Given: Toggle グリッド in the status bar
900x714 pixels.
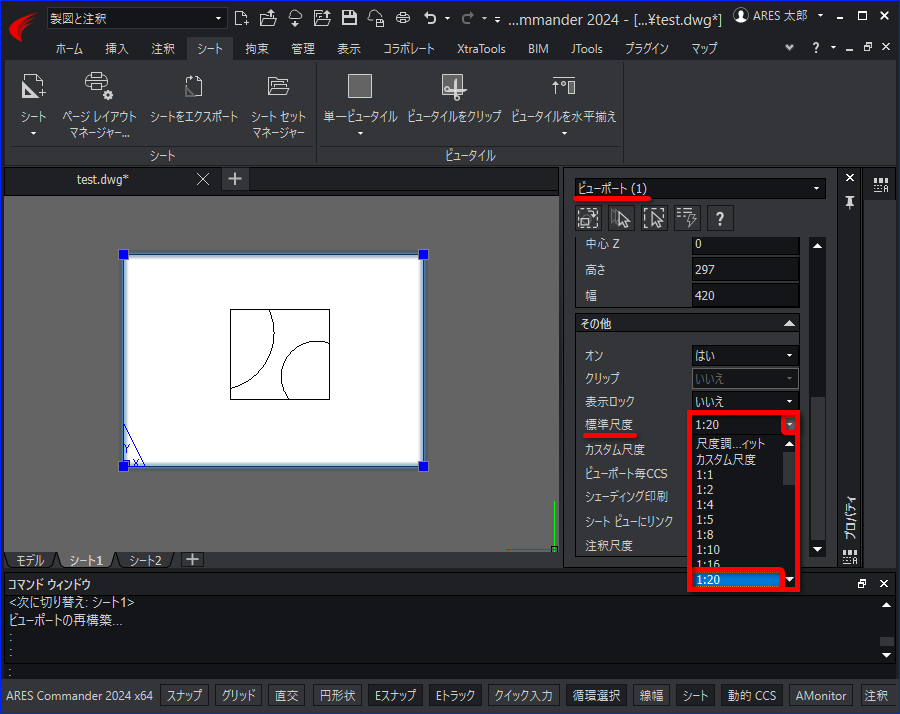Looking at the screenshot, I should coord(238,696).
